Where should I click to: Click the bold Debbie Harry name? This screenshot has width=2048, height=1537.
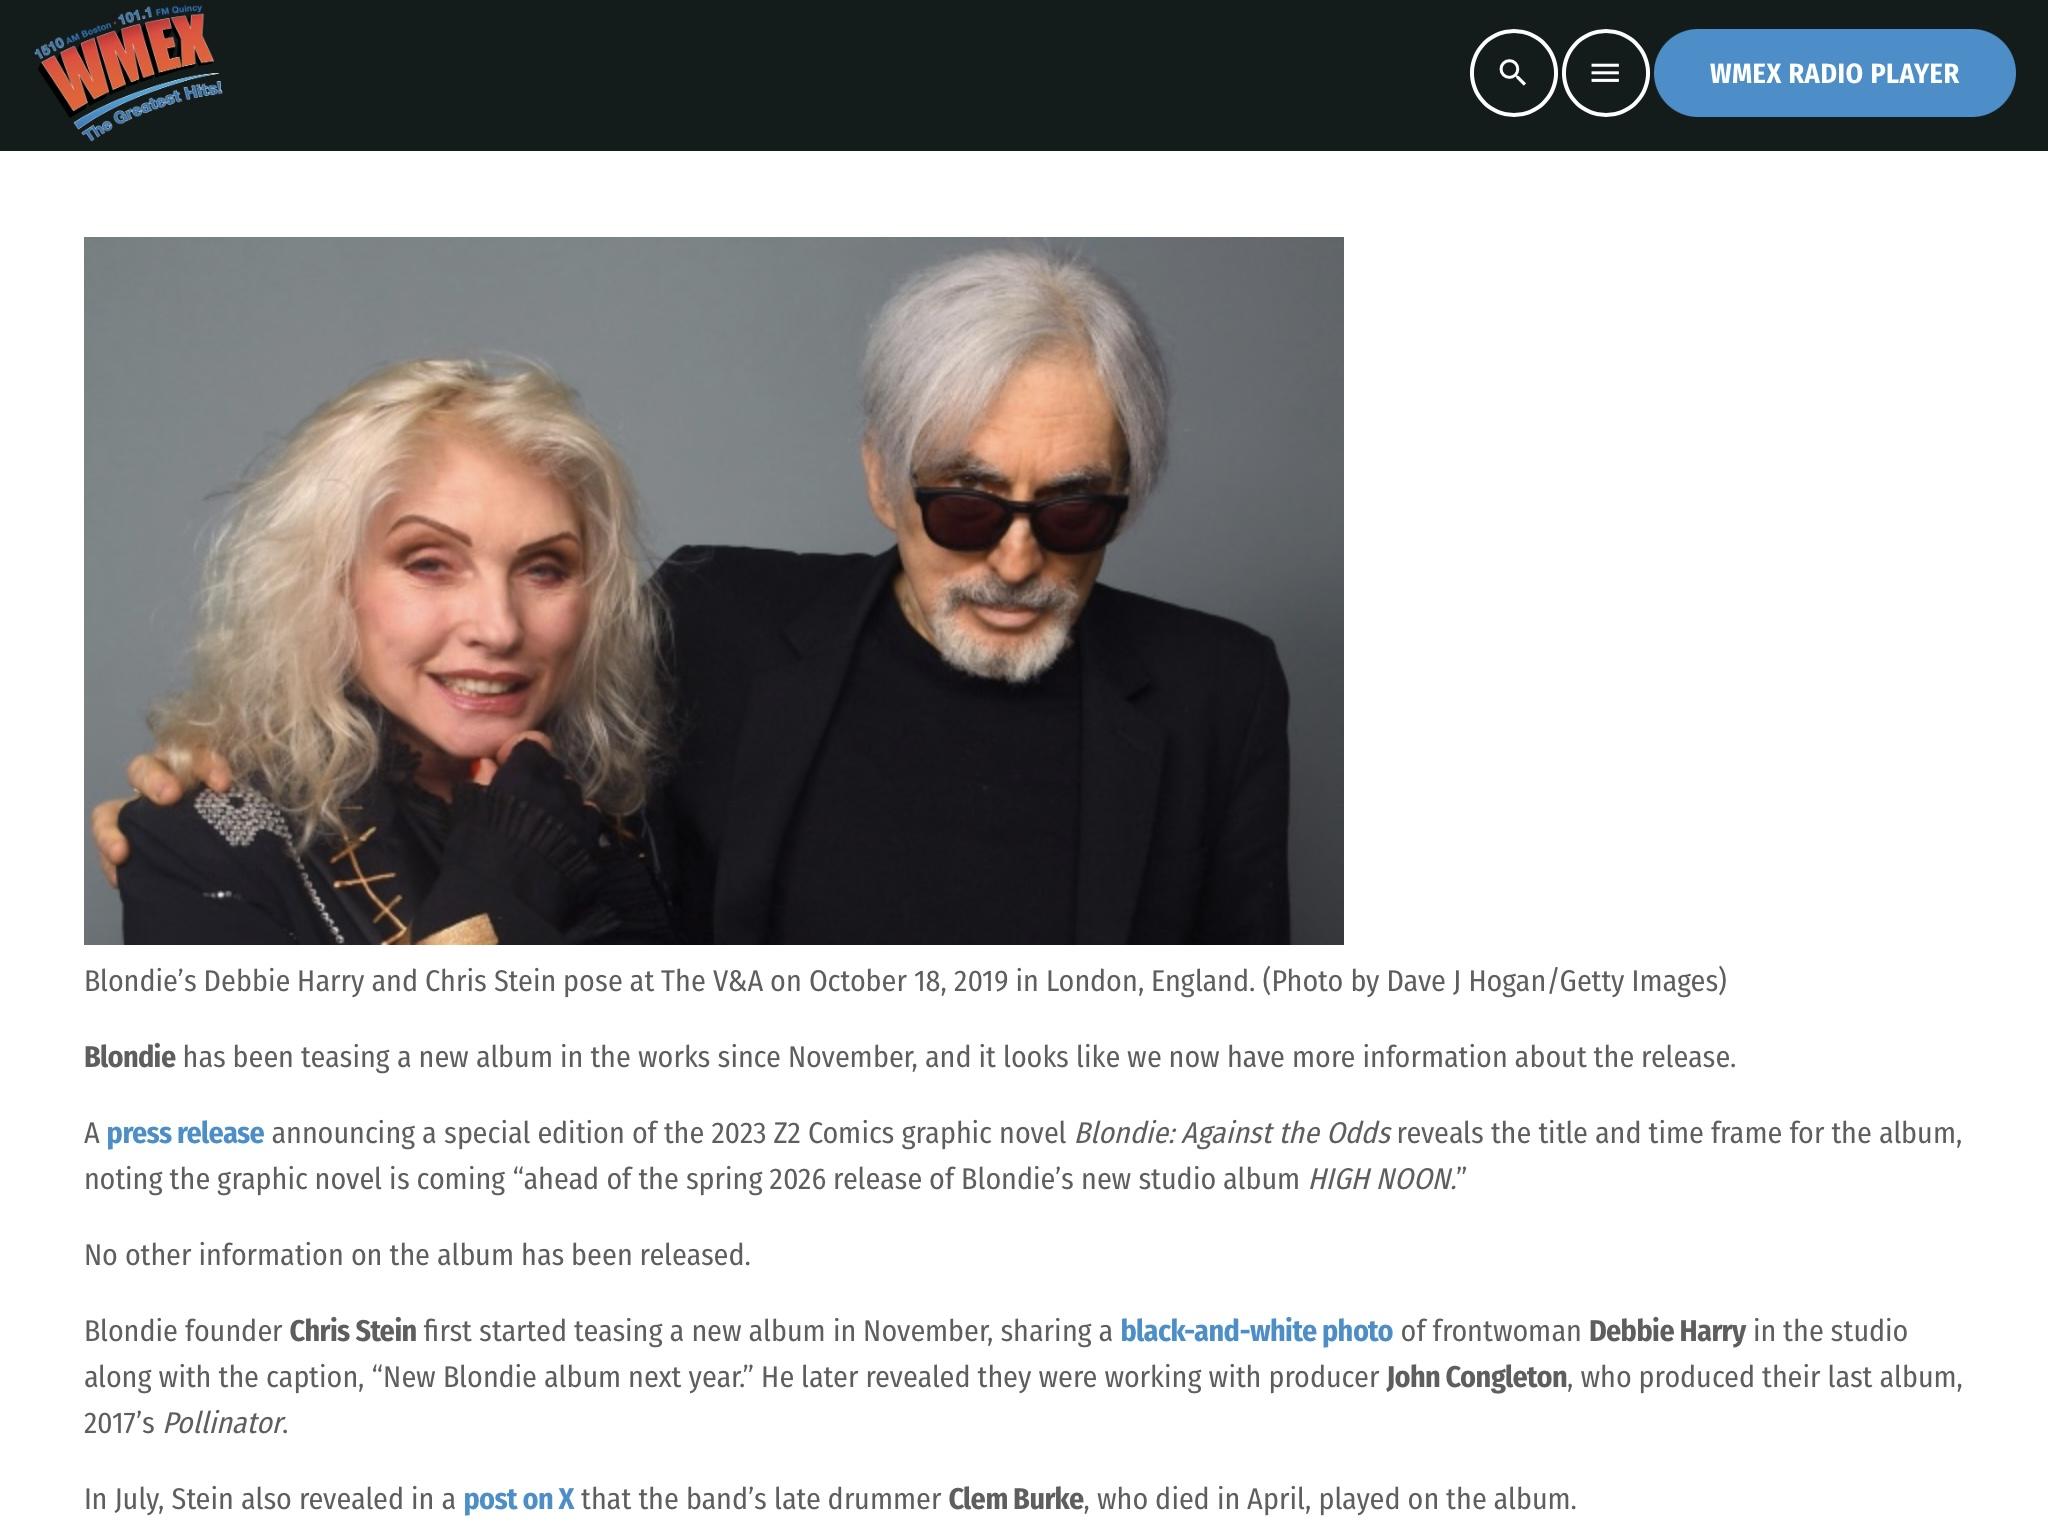(1666, 1331)
